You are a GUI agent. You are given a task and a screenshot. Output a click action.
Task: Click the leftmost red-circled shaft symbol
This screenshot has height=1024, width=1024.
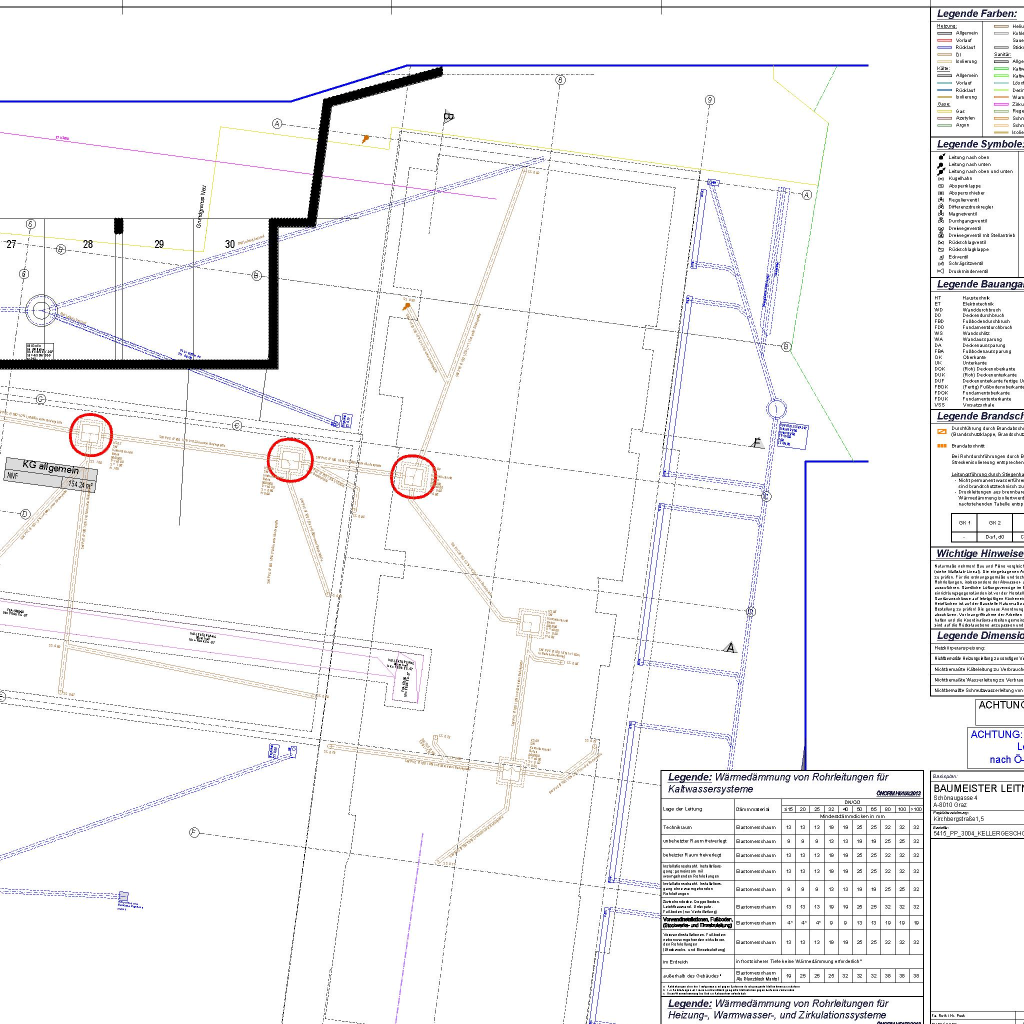pyautogui.click(x=90, y=434)
